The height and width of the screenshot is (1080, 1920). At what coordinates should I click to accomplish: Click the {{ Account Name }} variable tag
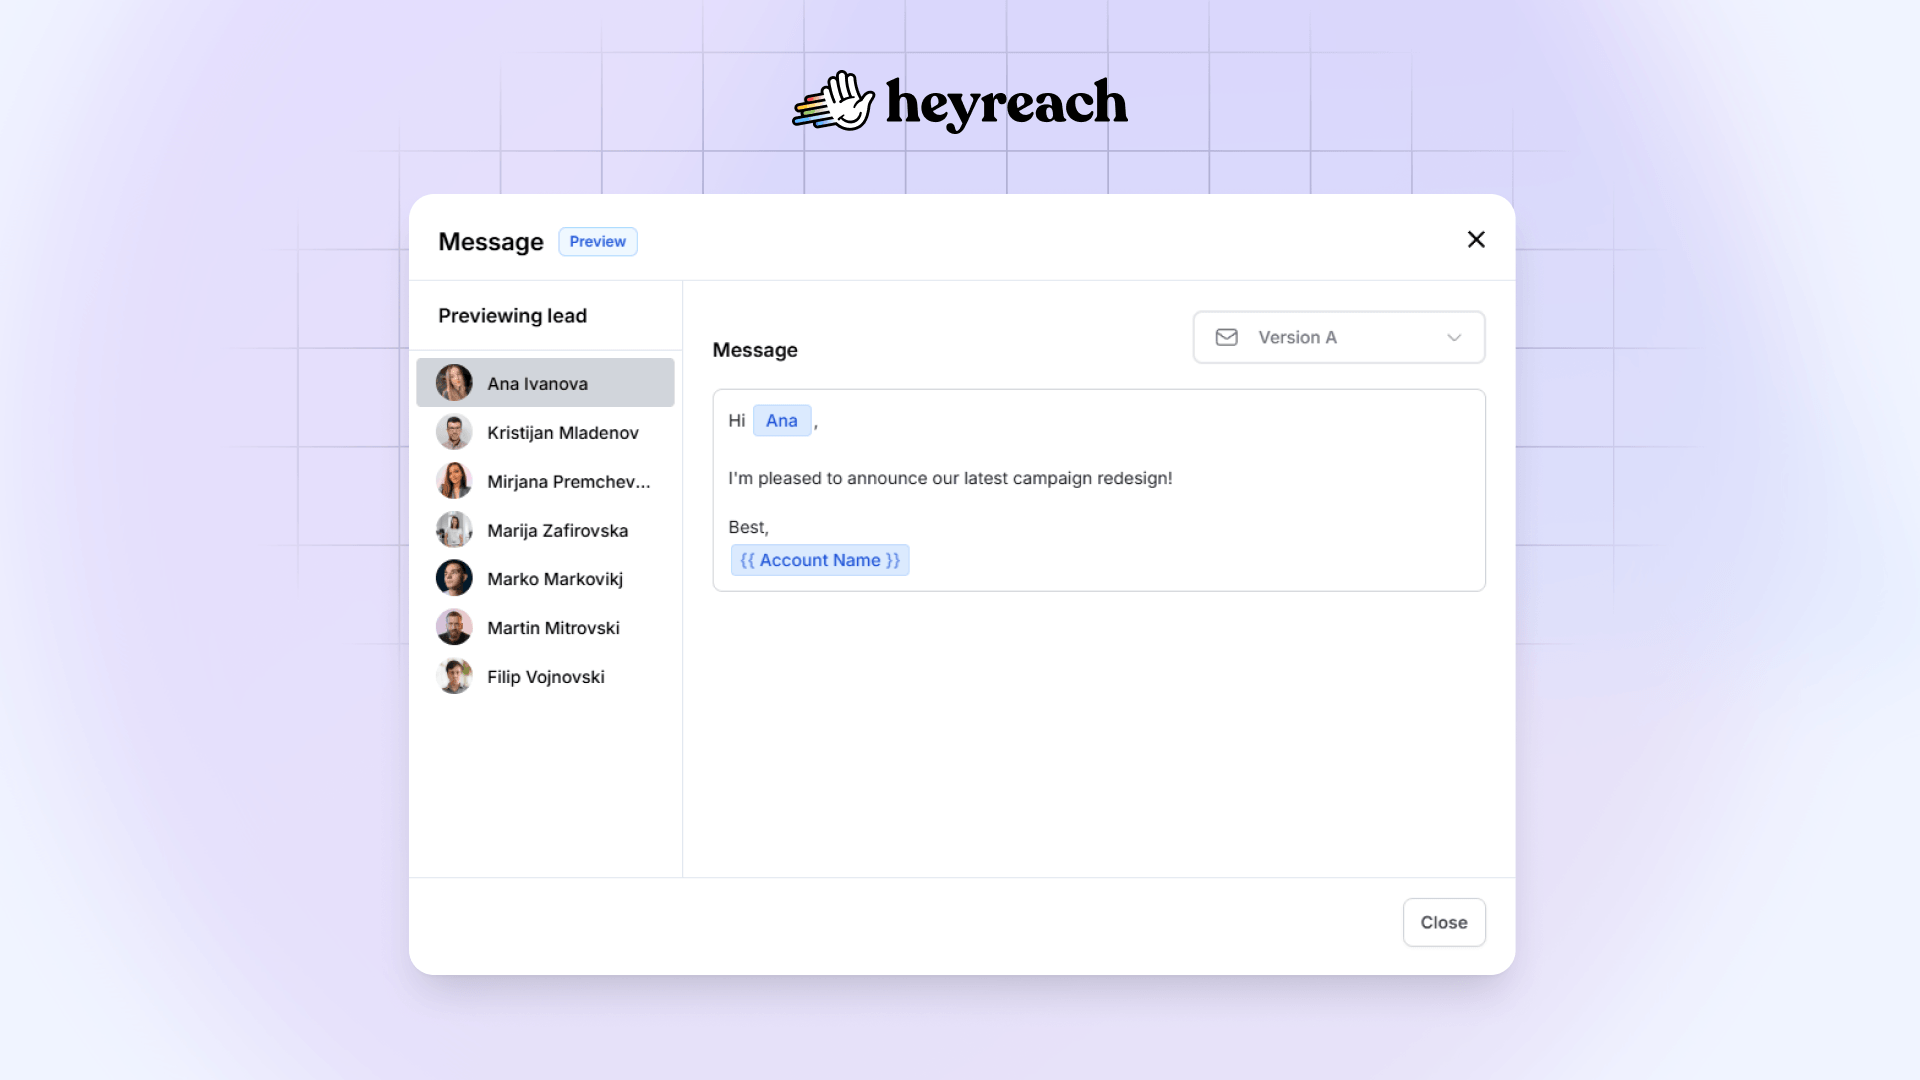(x=820, y=560)
